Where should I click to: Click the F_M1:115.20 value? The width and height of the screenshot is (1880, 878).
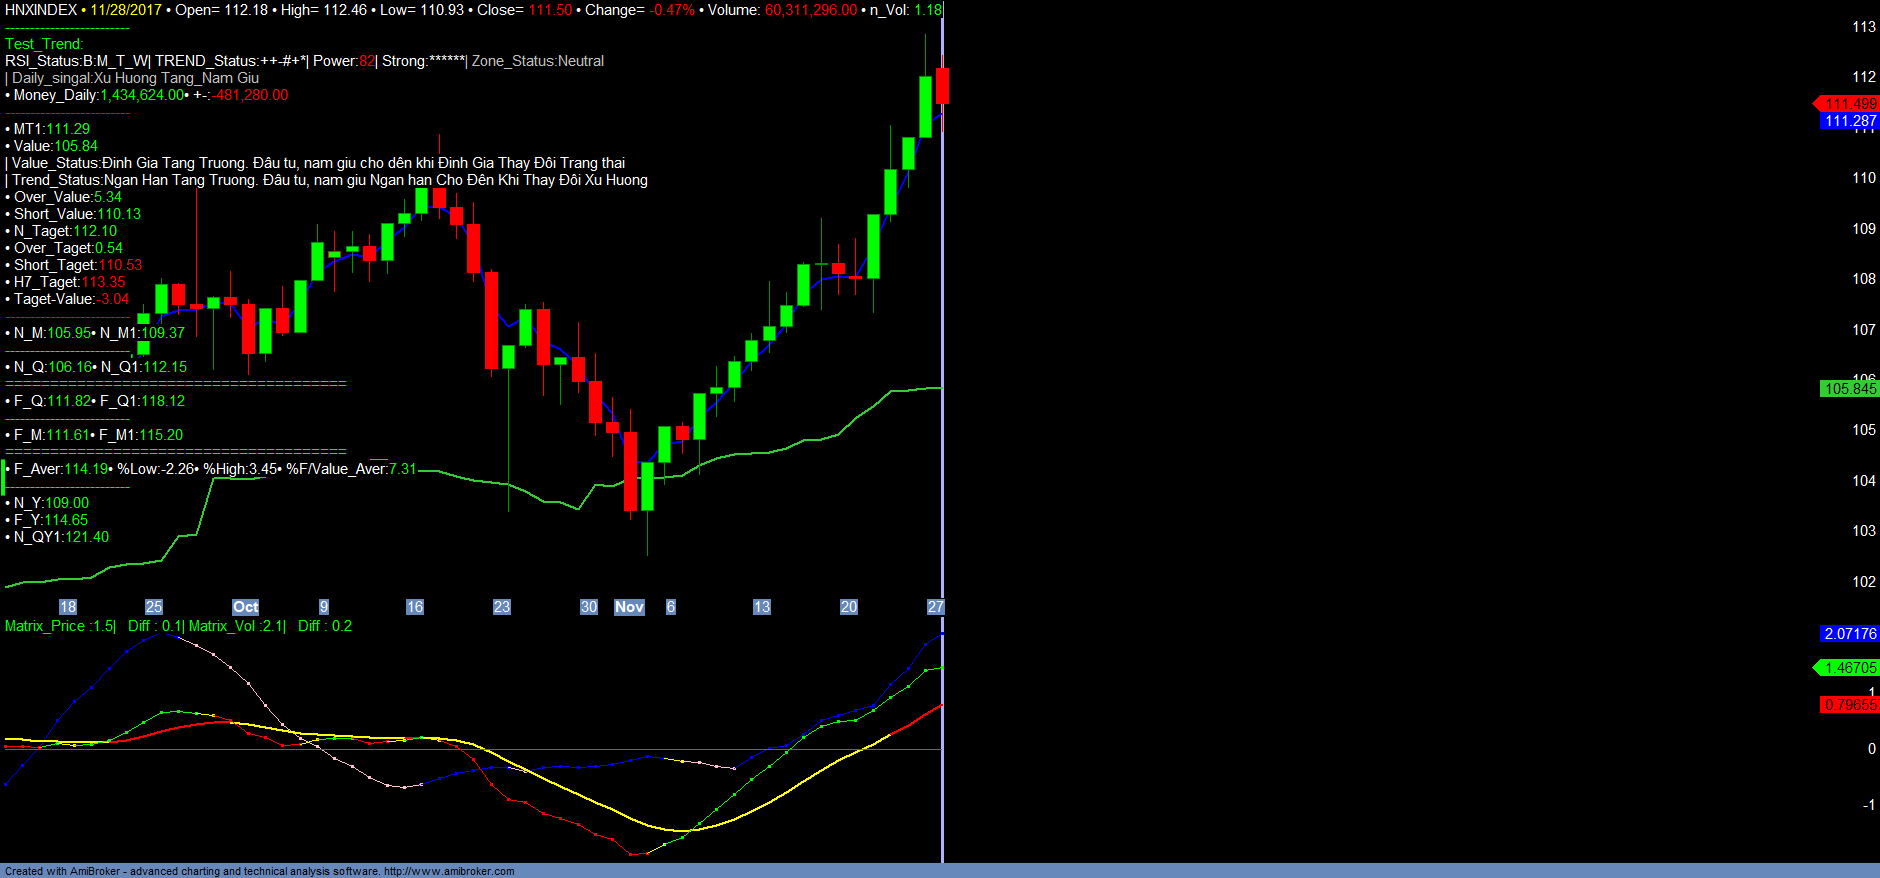pos(141,435)
